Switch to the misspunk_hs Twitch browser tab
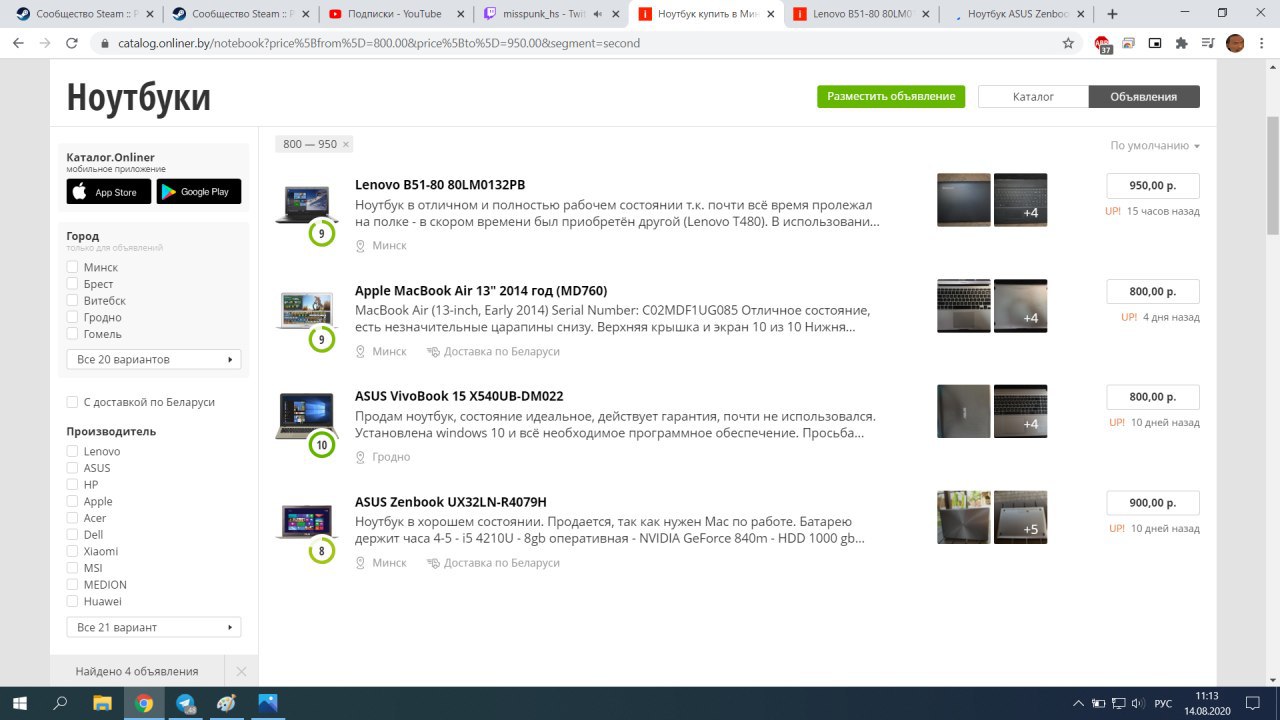This screenshot has height=720, width=1280. click(x=550, y=14)
